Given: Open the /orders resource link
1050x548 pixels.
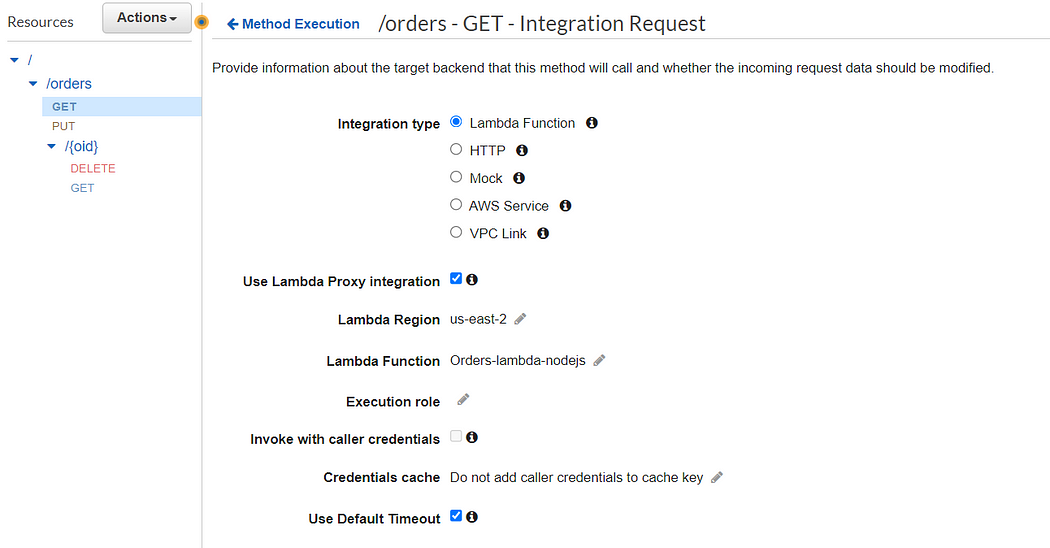Looking at the screenshot, I should (69, 84).
